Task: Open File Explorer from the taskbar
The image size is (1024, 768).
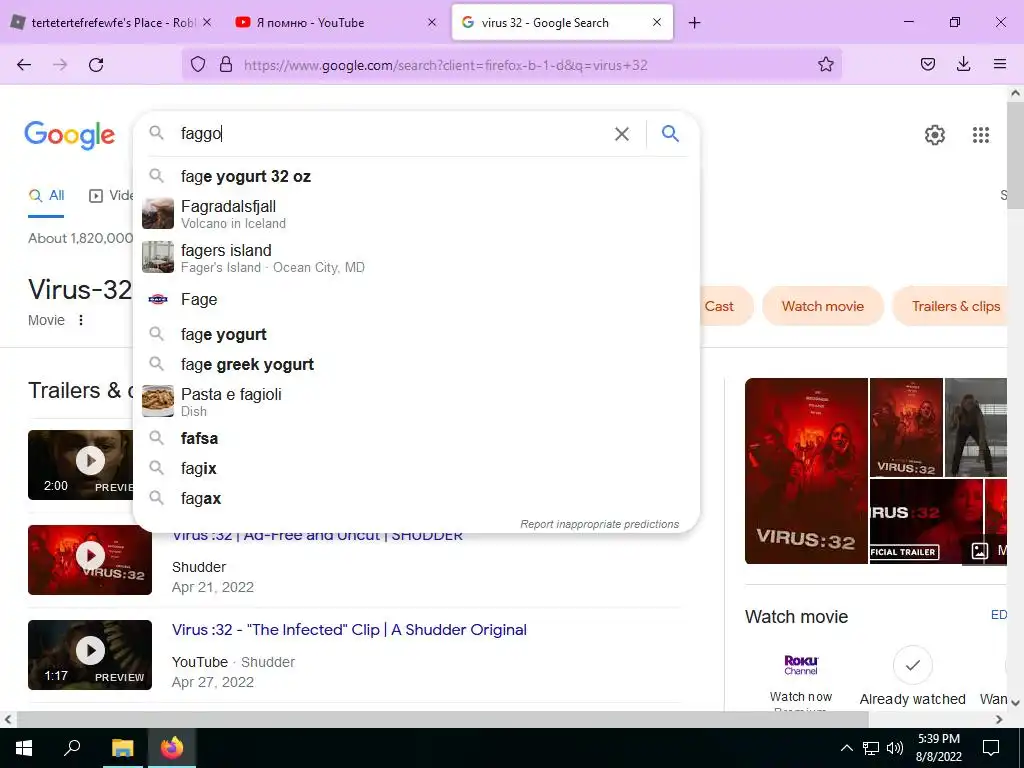Action: pos(122,748)
